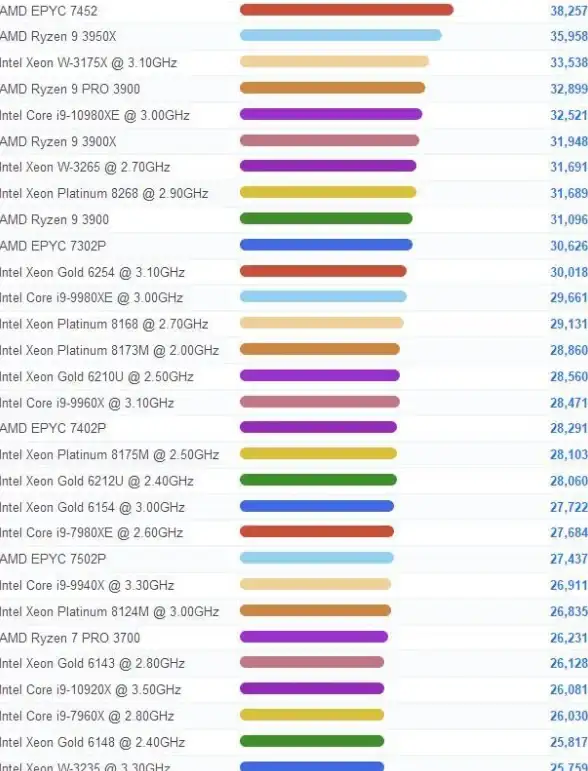The height and width of the screenshot is (771, 588).
Task: Click the pink bar for Ryzen 9 3900X
Action: point(329,141)
